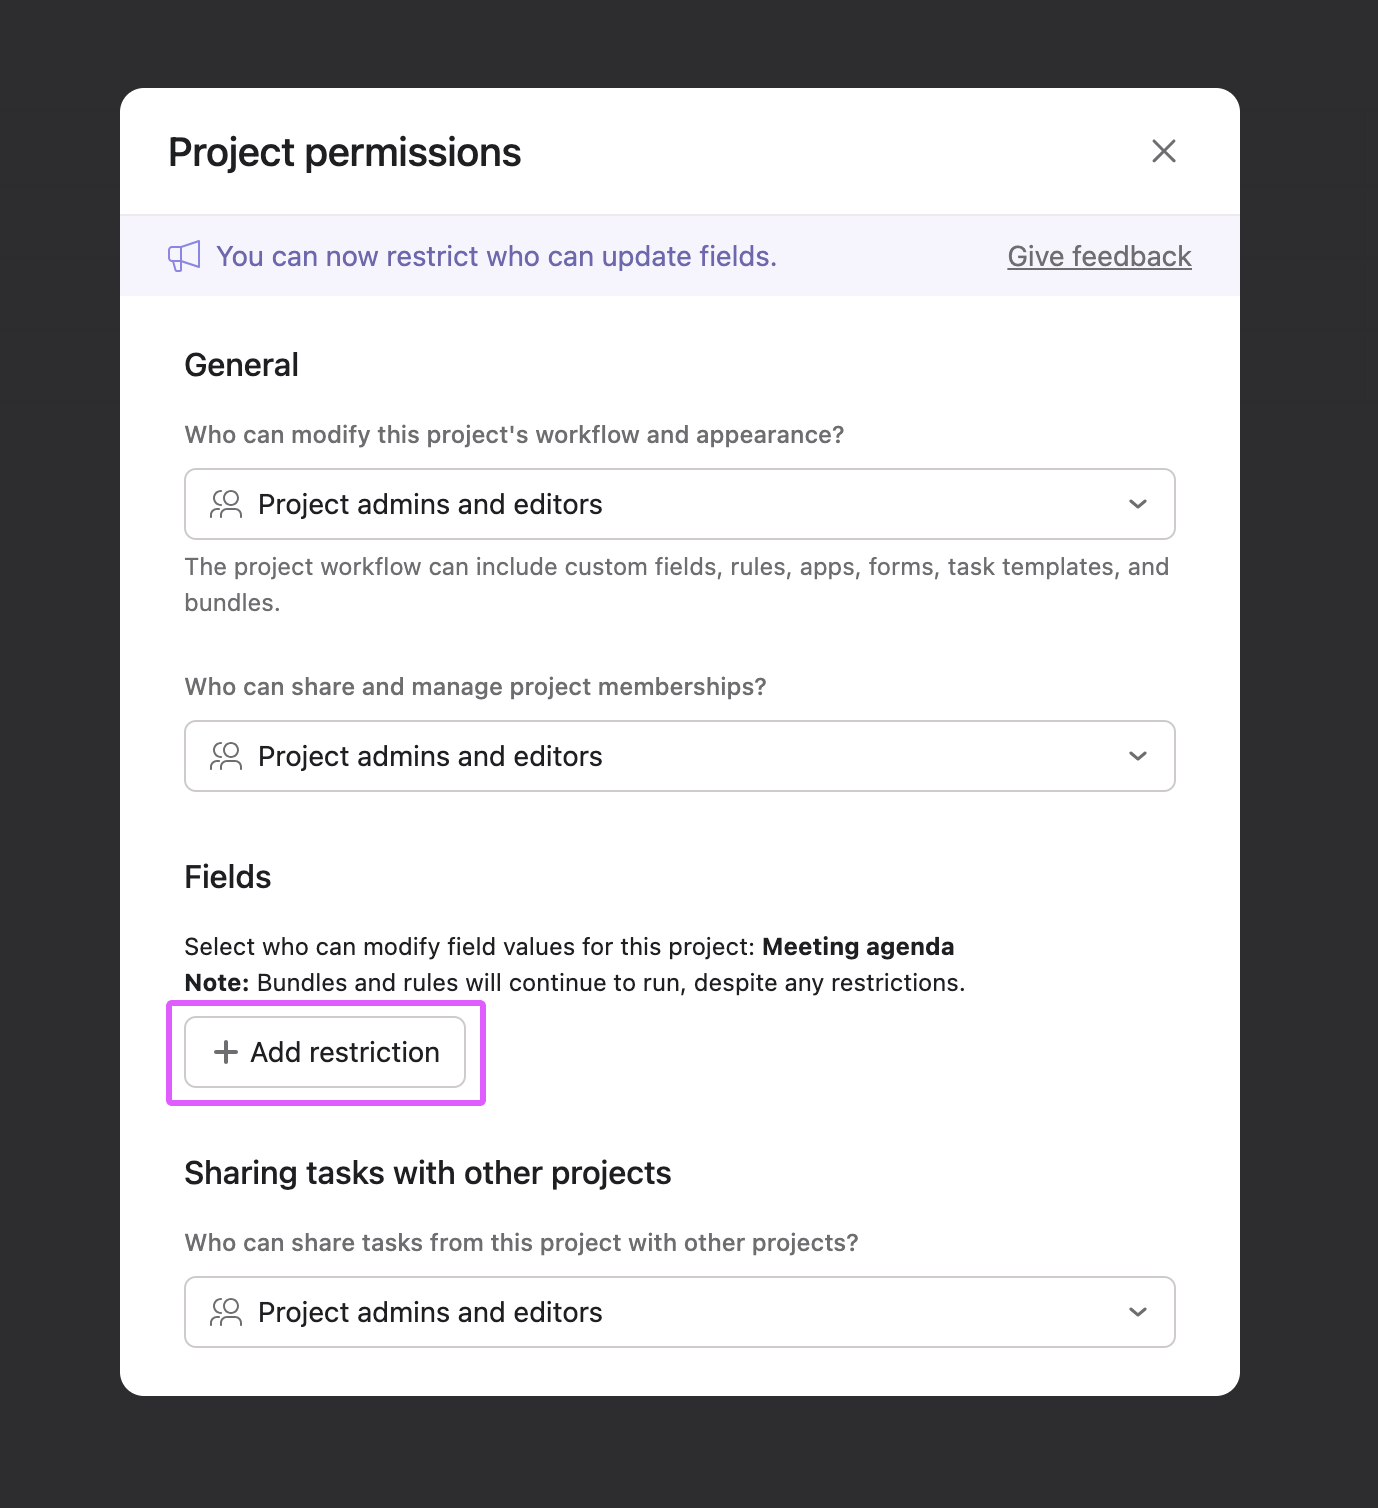Click the field restriction announcement banner
This screenshot has height=1508, width=1378.
pyautogui.click(x=496, y=256)
